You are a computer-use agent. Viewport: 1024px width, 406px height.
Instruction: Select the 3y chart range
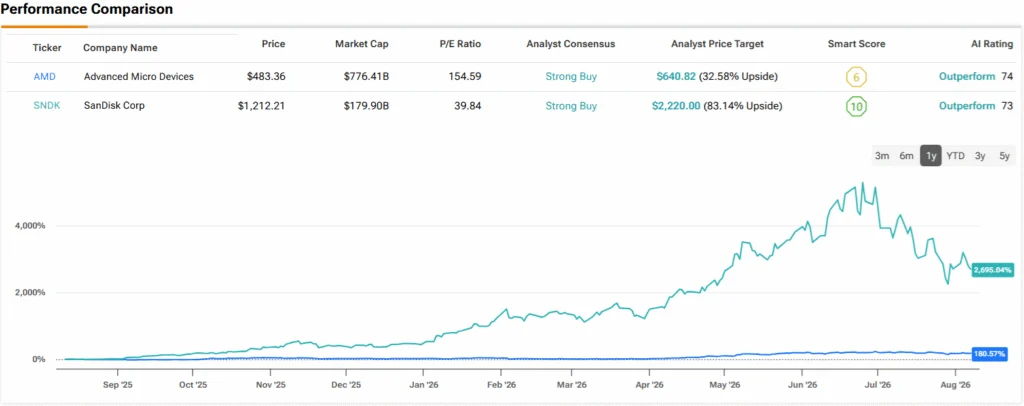(980, 156)
